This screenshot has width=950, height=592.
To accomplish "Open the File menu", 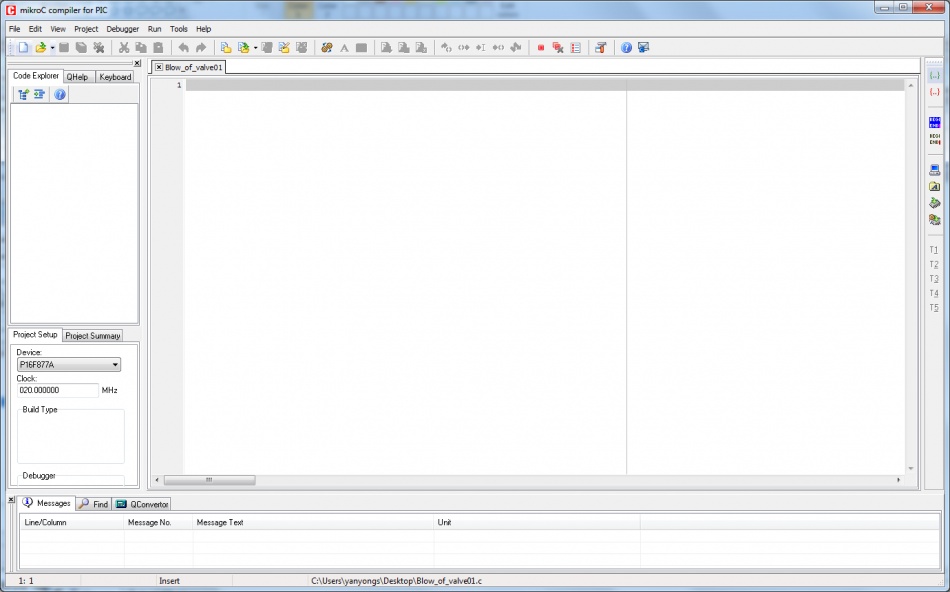I will pos(15,28).
